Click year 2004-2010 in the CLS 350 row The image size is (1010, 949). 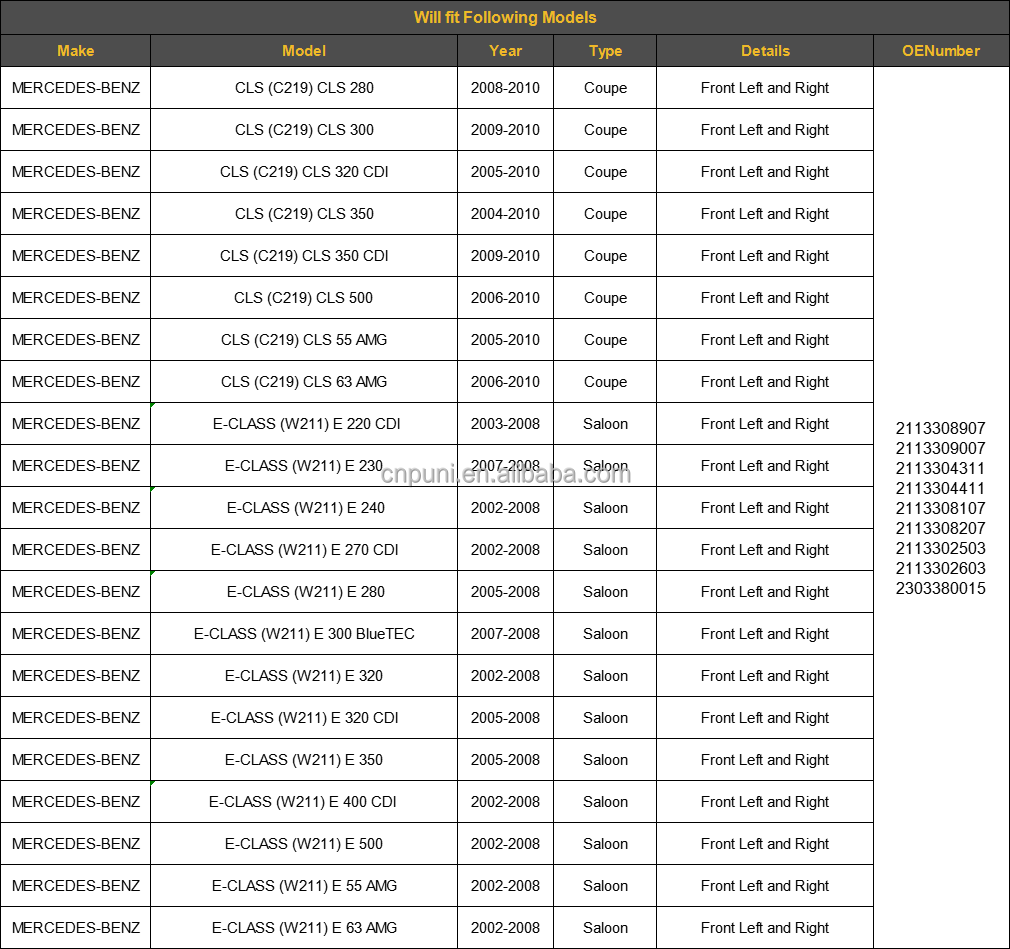point(505,213)
